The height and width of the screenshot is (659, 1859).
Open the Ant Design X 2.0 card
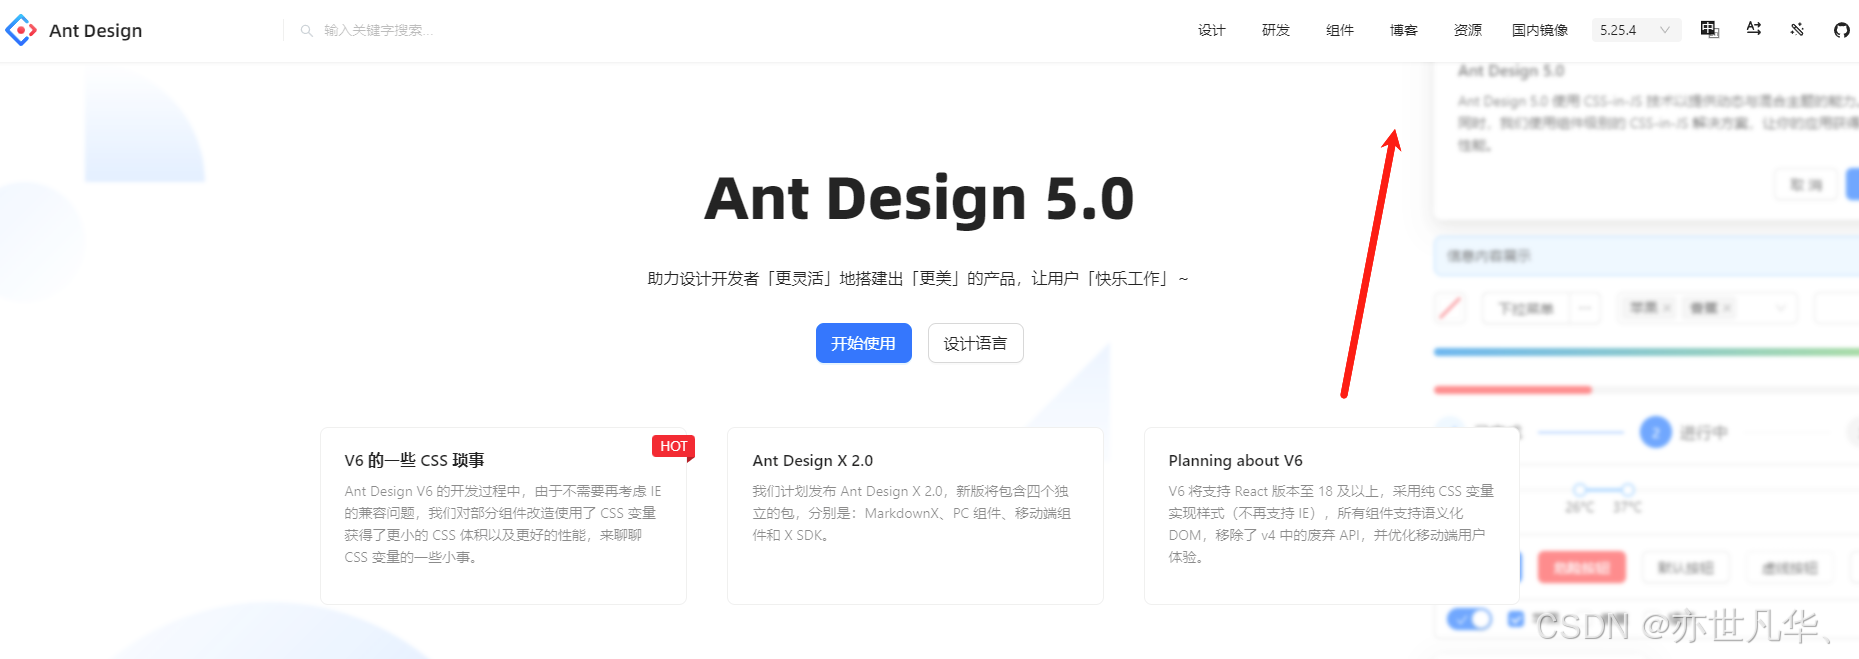(915, 516)
